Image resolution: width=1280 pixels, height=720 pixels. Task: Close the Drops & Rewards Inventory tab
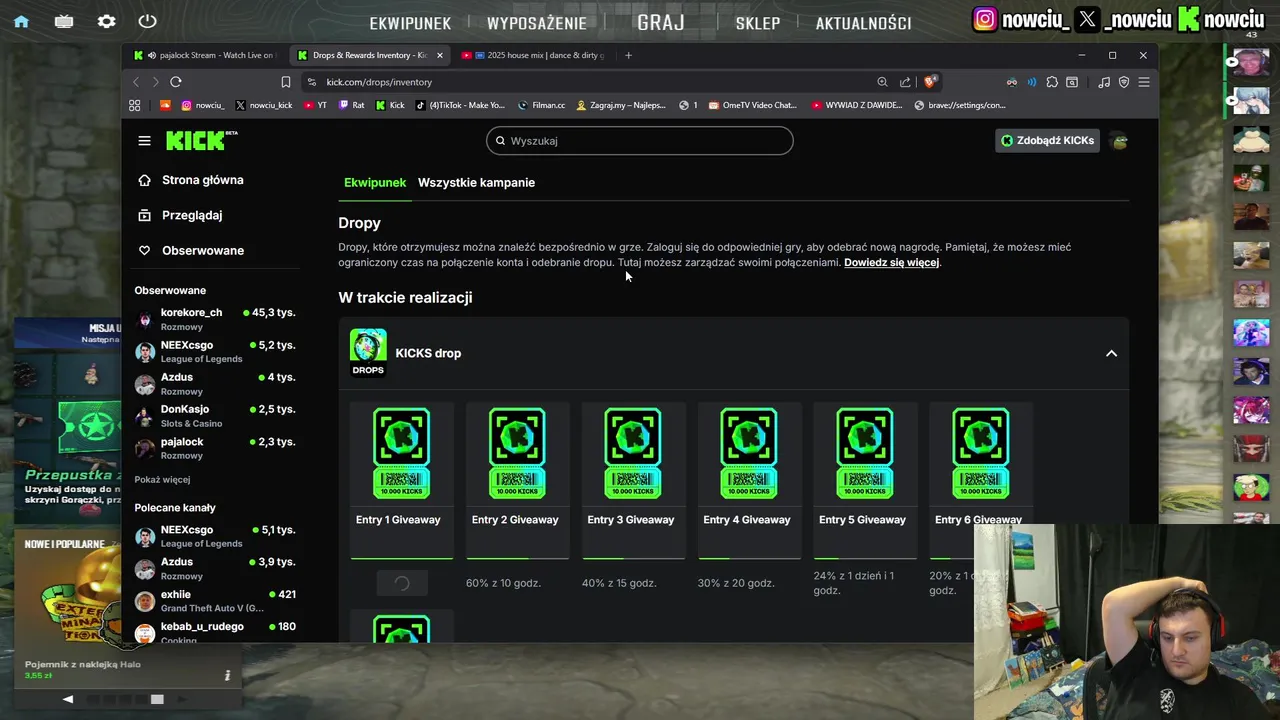[x=439, y=55]
